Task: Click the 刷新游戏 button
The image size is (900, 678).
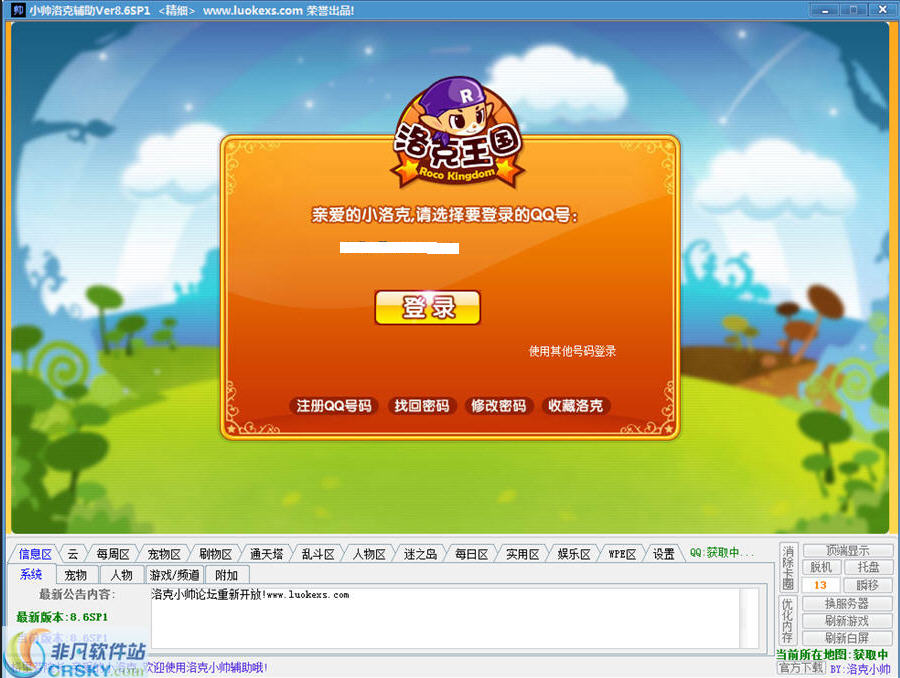Action: (847, 621)
